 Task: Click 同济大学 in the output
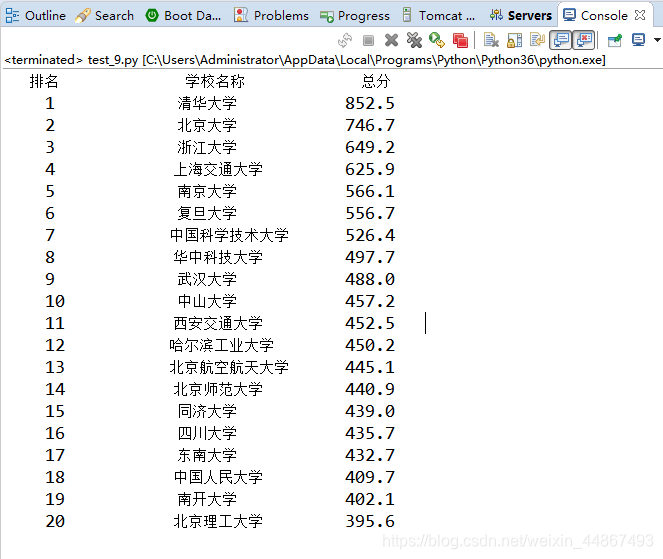point(207,411)
